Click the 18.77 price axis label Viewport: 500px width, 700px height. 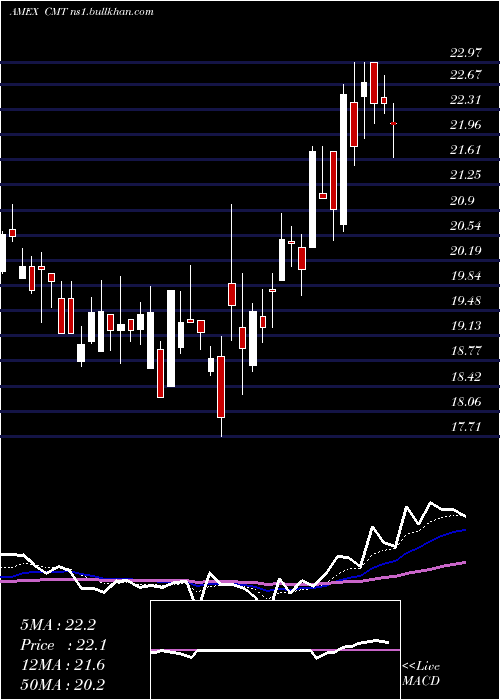466,351
